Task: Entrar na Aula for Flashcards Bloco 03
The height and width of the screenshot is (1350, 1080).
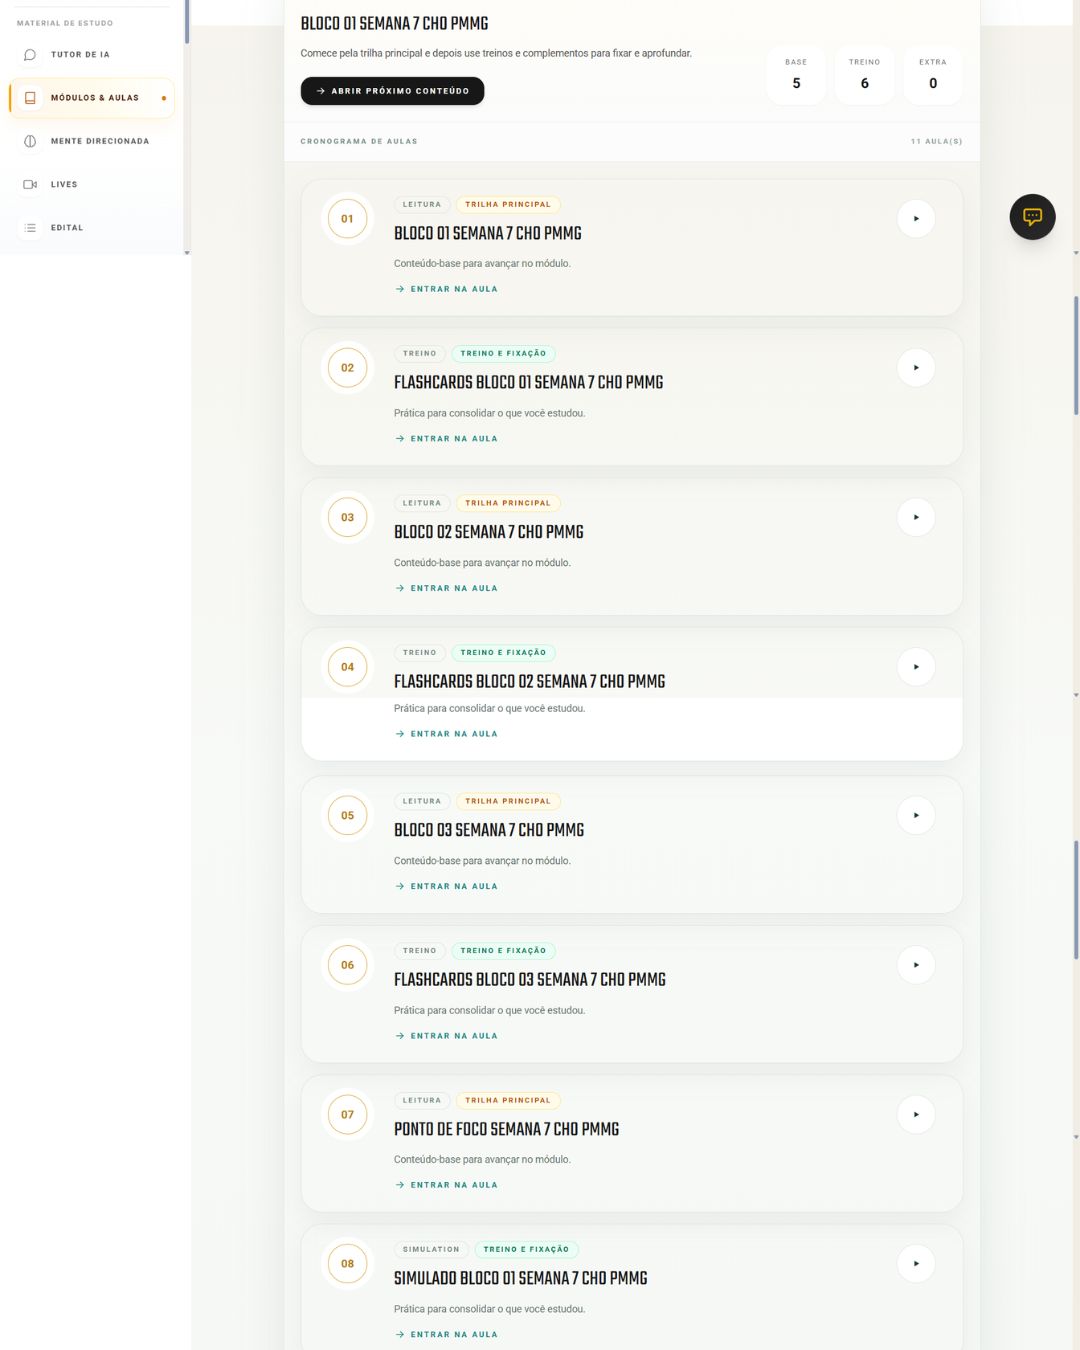Action: tap(446, 1036)
